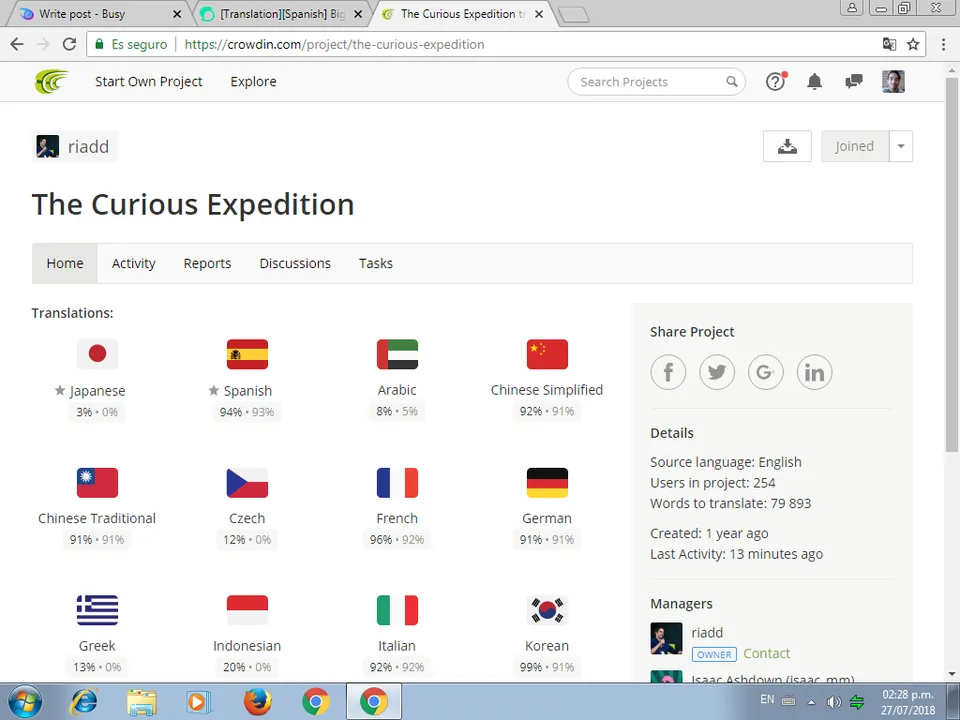This screenshot has height=720, width=960.
Task: Click the browser reload icon
Action: coord(69,44)
